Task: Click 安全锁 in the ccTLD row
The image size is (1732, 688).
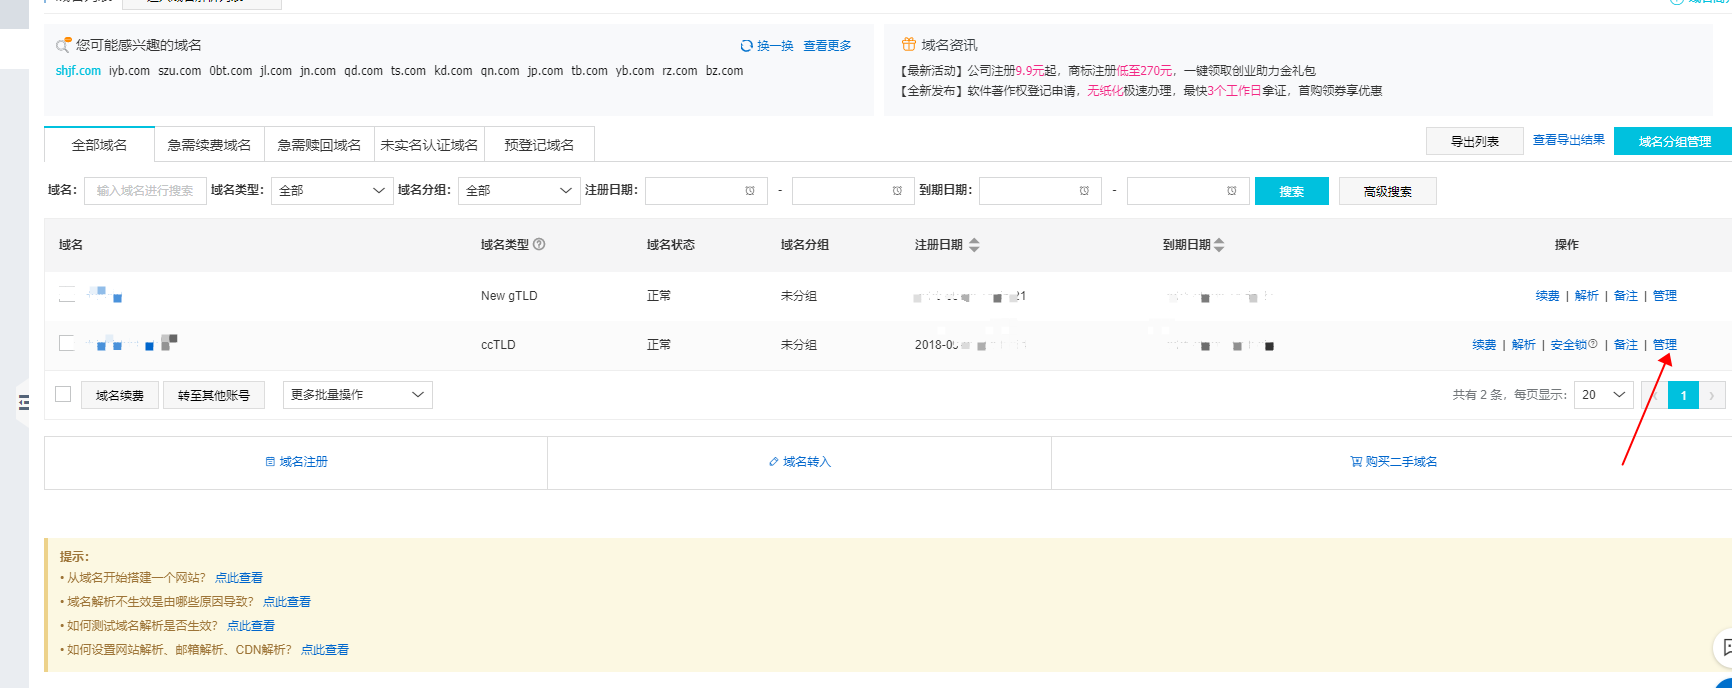Action: (1569, 344)
